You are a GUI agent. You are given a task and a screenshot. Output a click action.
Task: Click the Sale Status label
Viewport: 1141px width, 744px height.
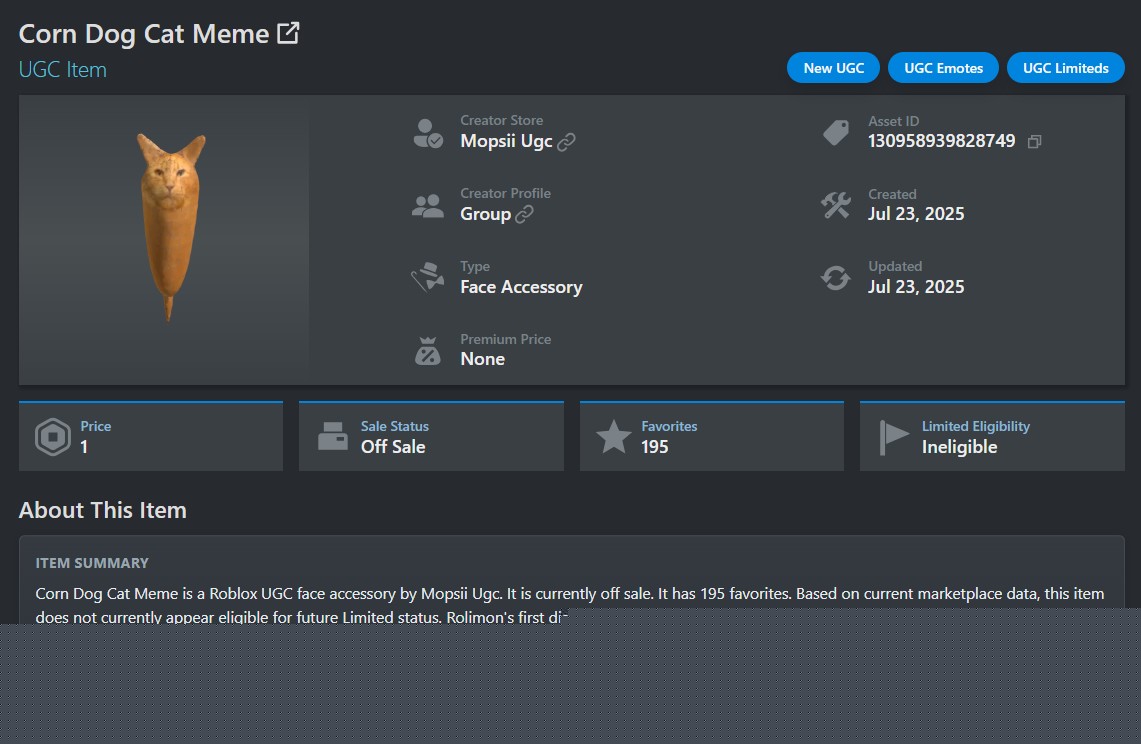pos(394,426)
